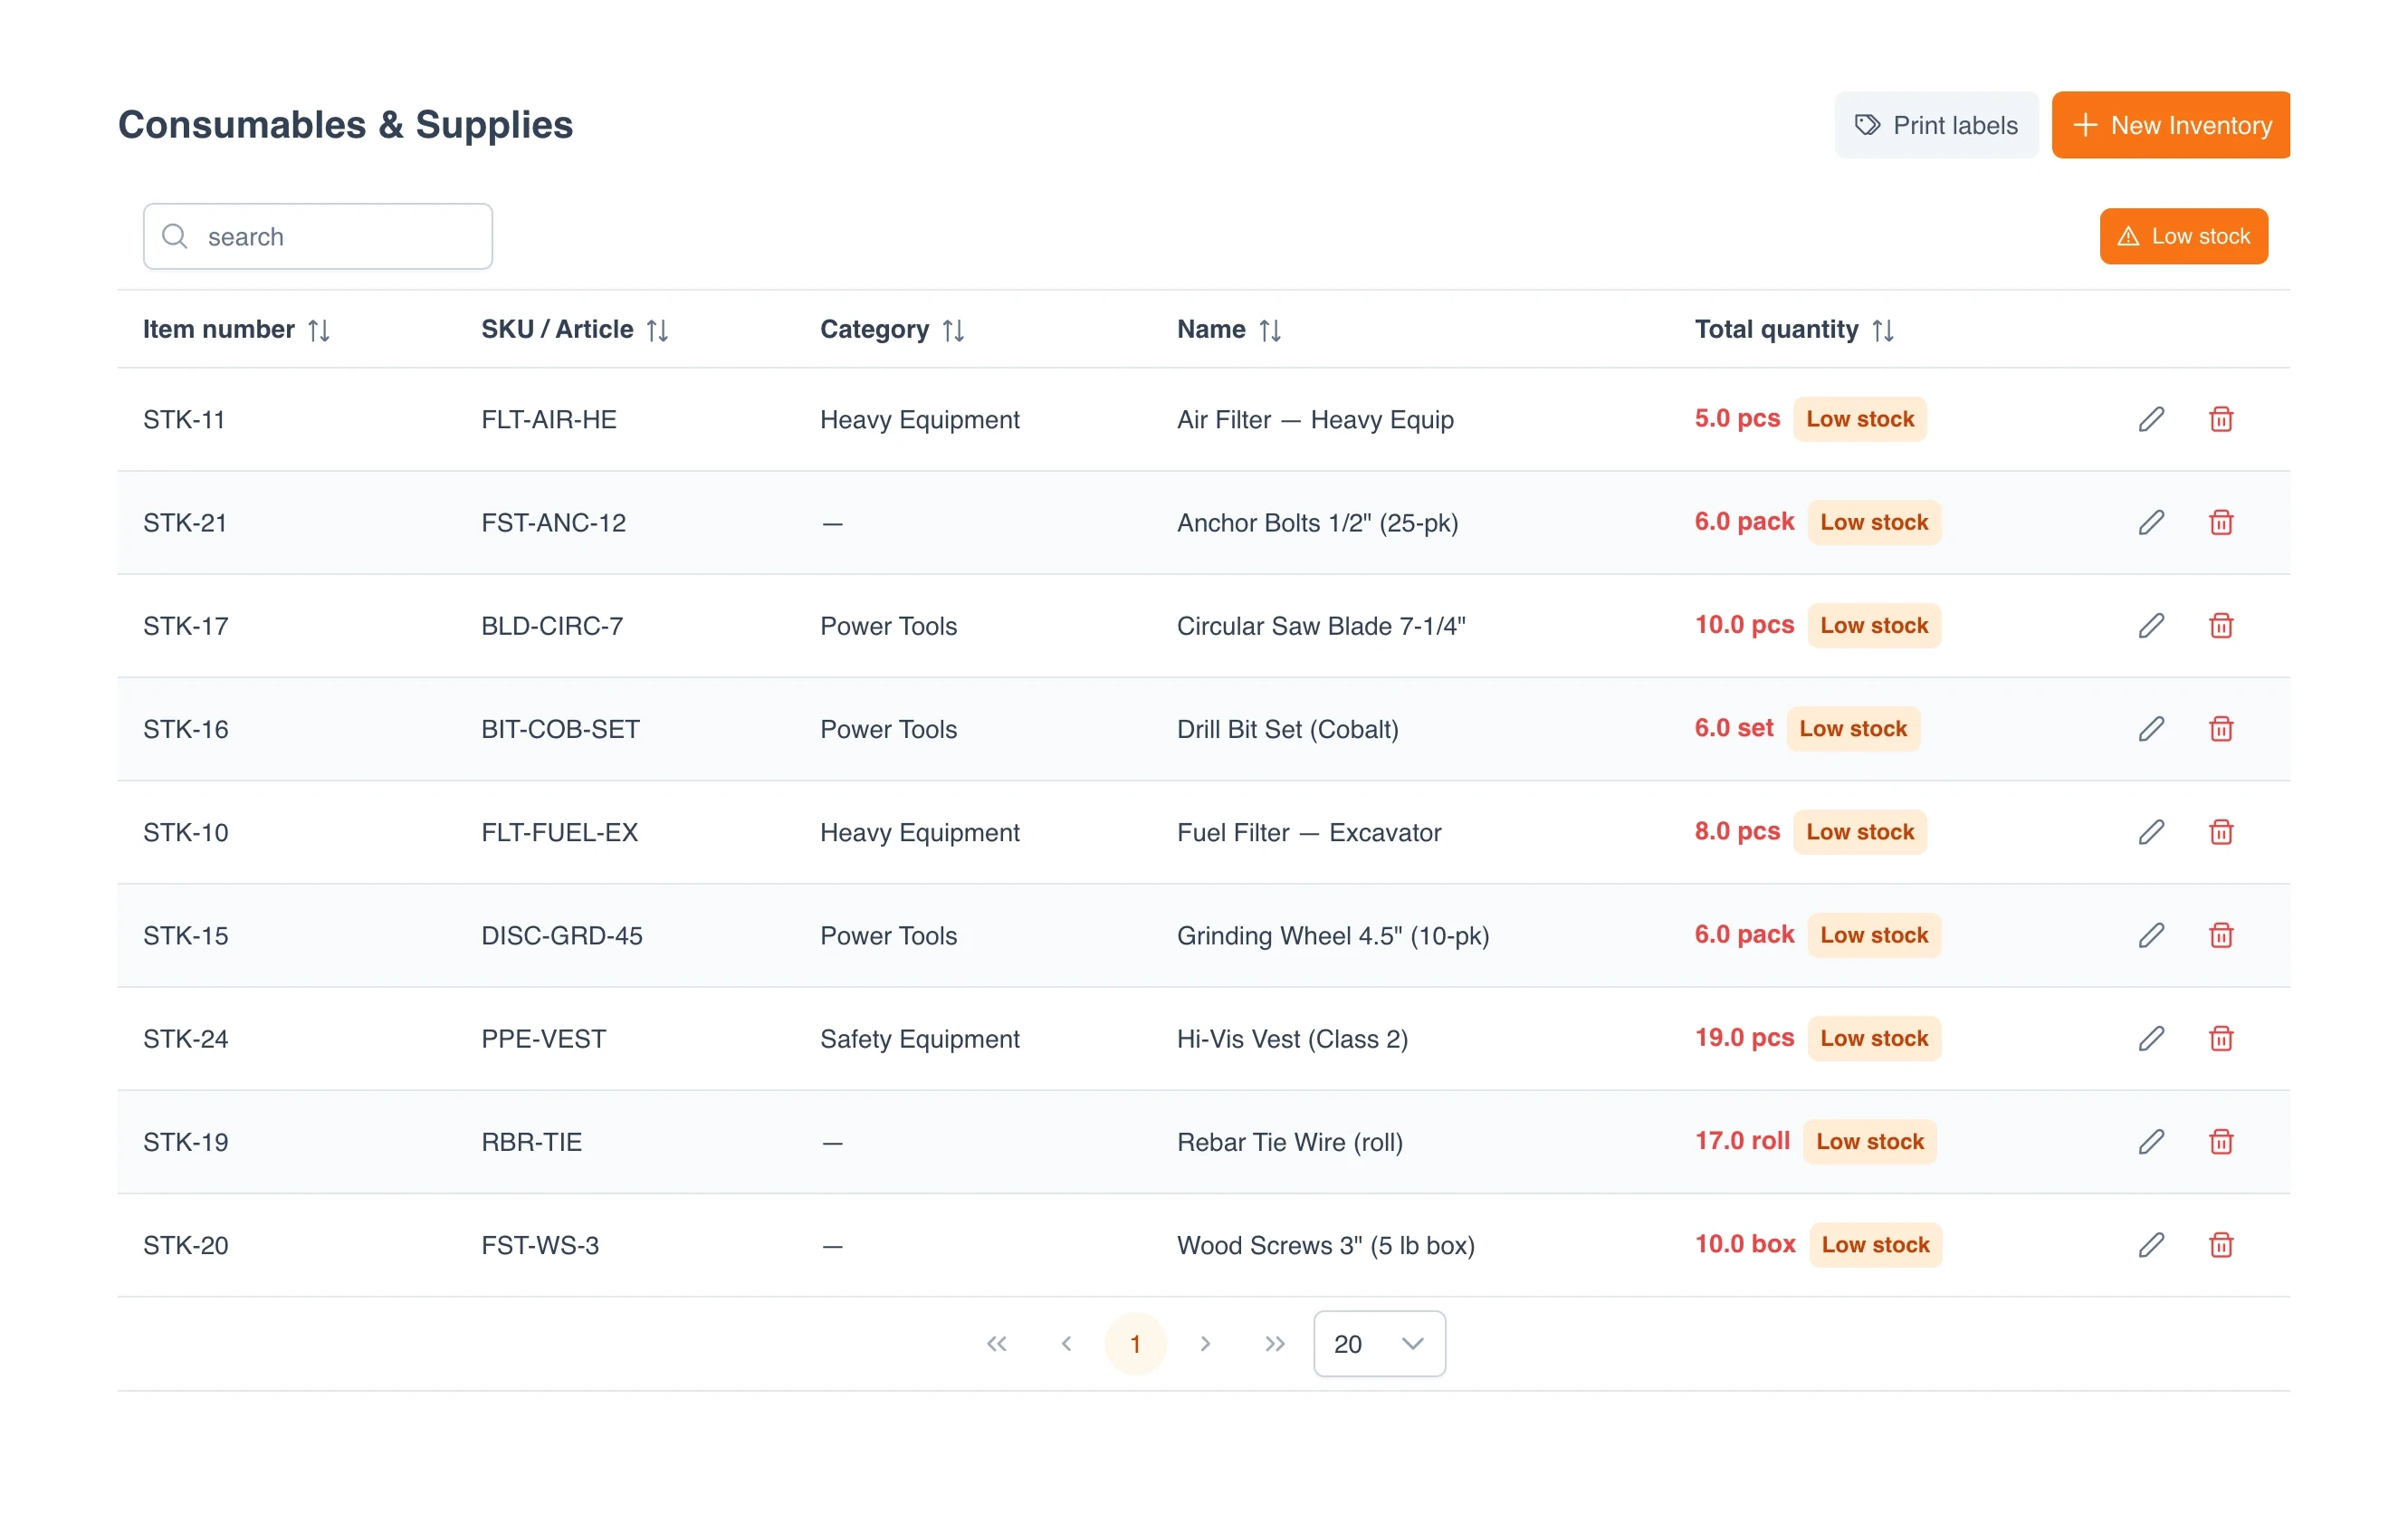Edit the Drill Bit Set (Cobalt) row
2408x1514 pixels.
coord(2151,728)
